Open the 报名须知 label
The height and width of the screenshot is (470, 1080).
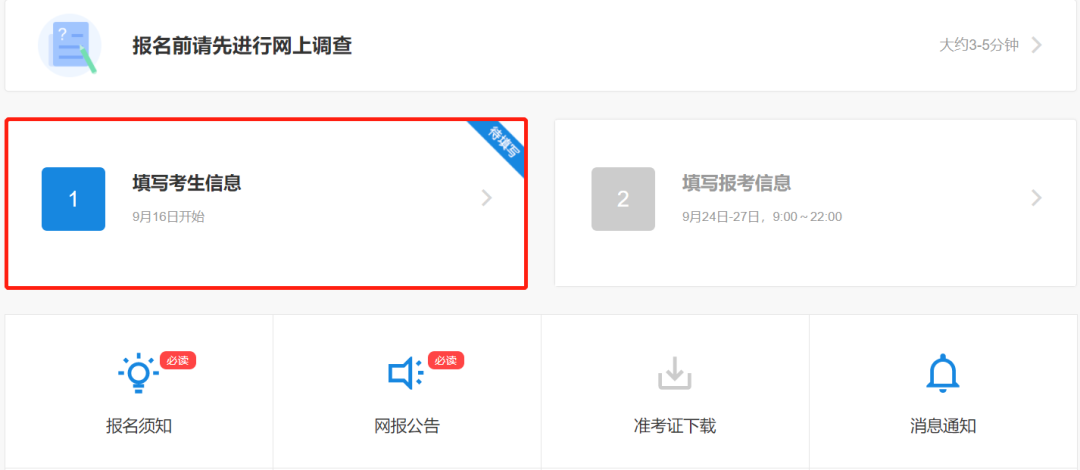pos(138,426)
